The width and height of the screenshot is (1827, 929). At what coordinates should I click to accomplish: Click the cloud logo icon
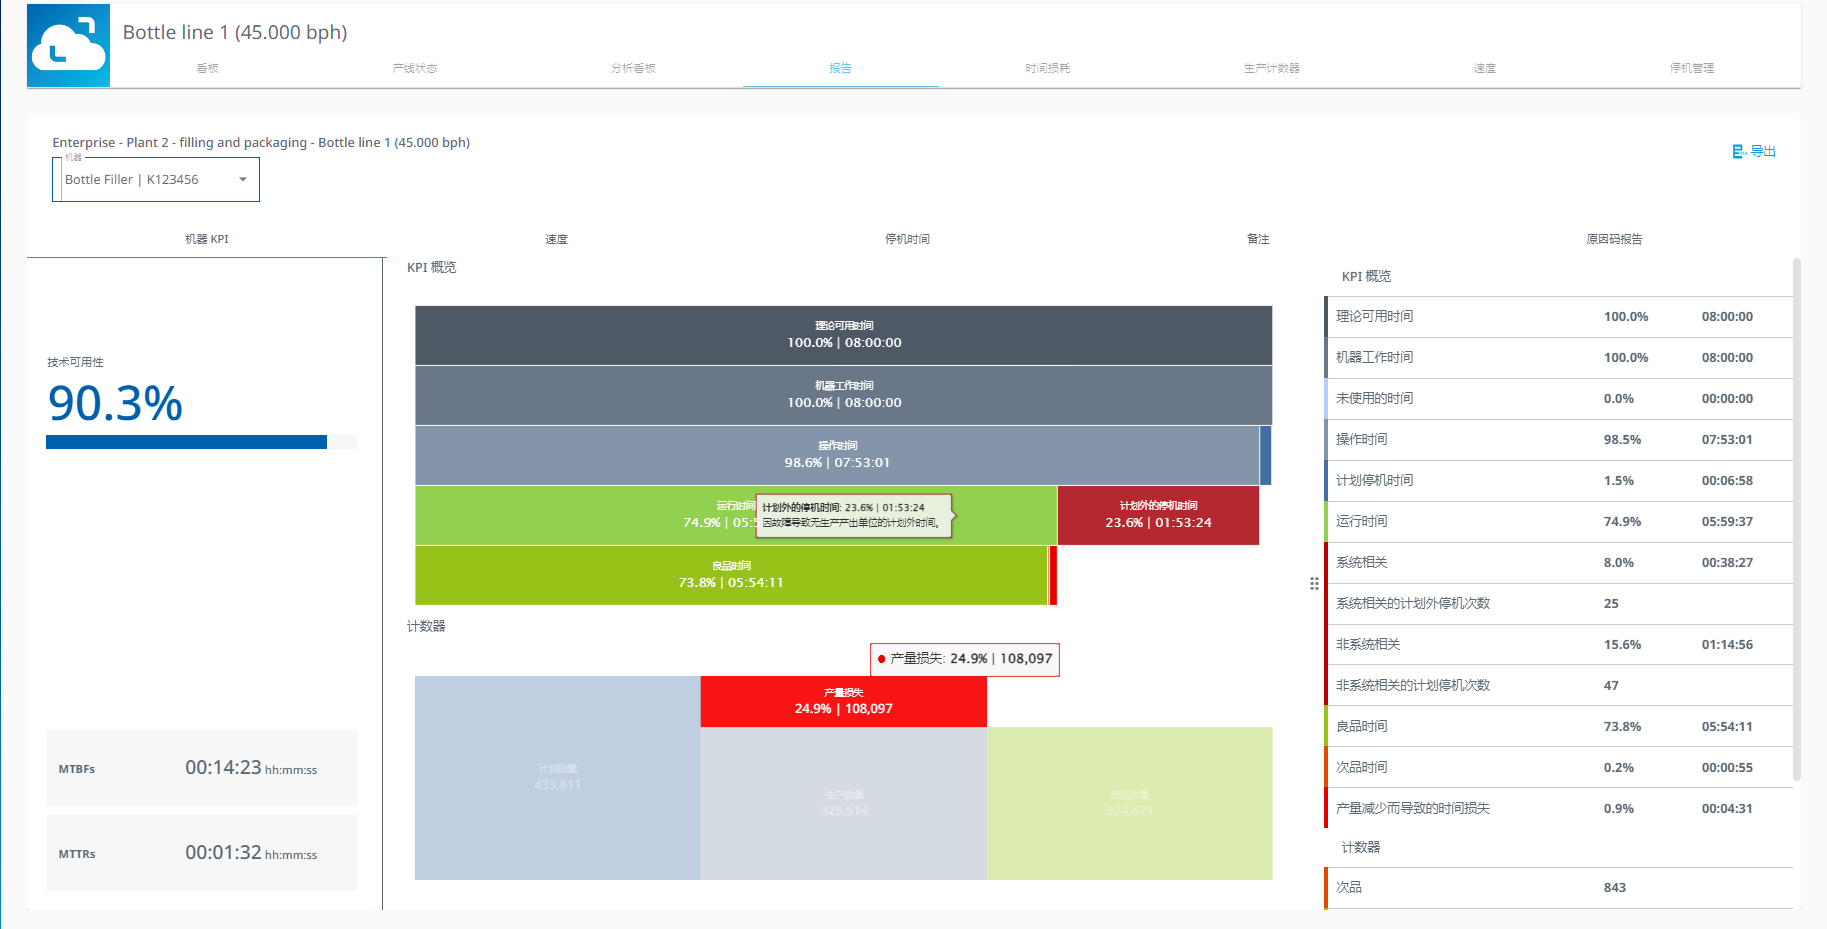pyautogui.click(x=68, y=46)
